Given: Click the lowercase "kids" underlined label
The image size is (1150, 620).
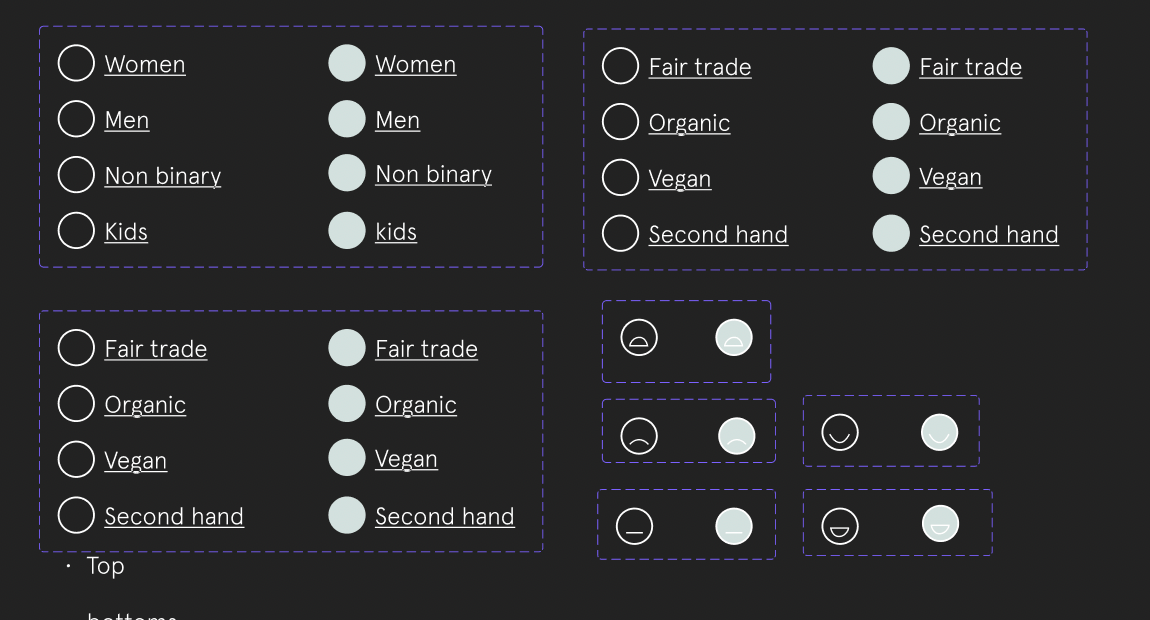Looking at the screenshot, I should (x=396, y=232).
